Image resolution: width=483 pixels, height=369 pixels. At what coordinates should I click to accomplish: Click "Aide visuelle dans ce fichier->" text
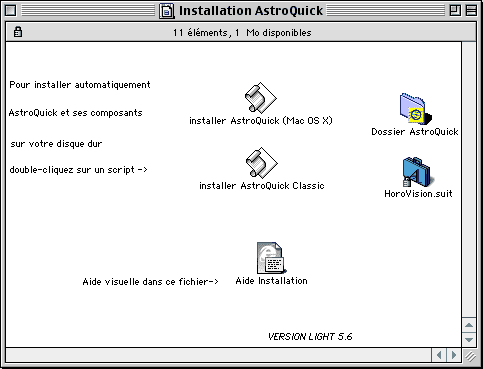point(150,282)
